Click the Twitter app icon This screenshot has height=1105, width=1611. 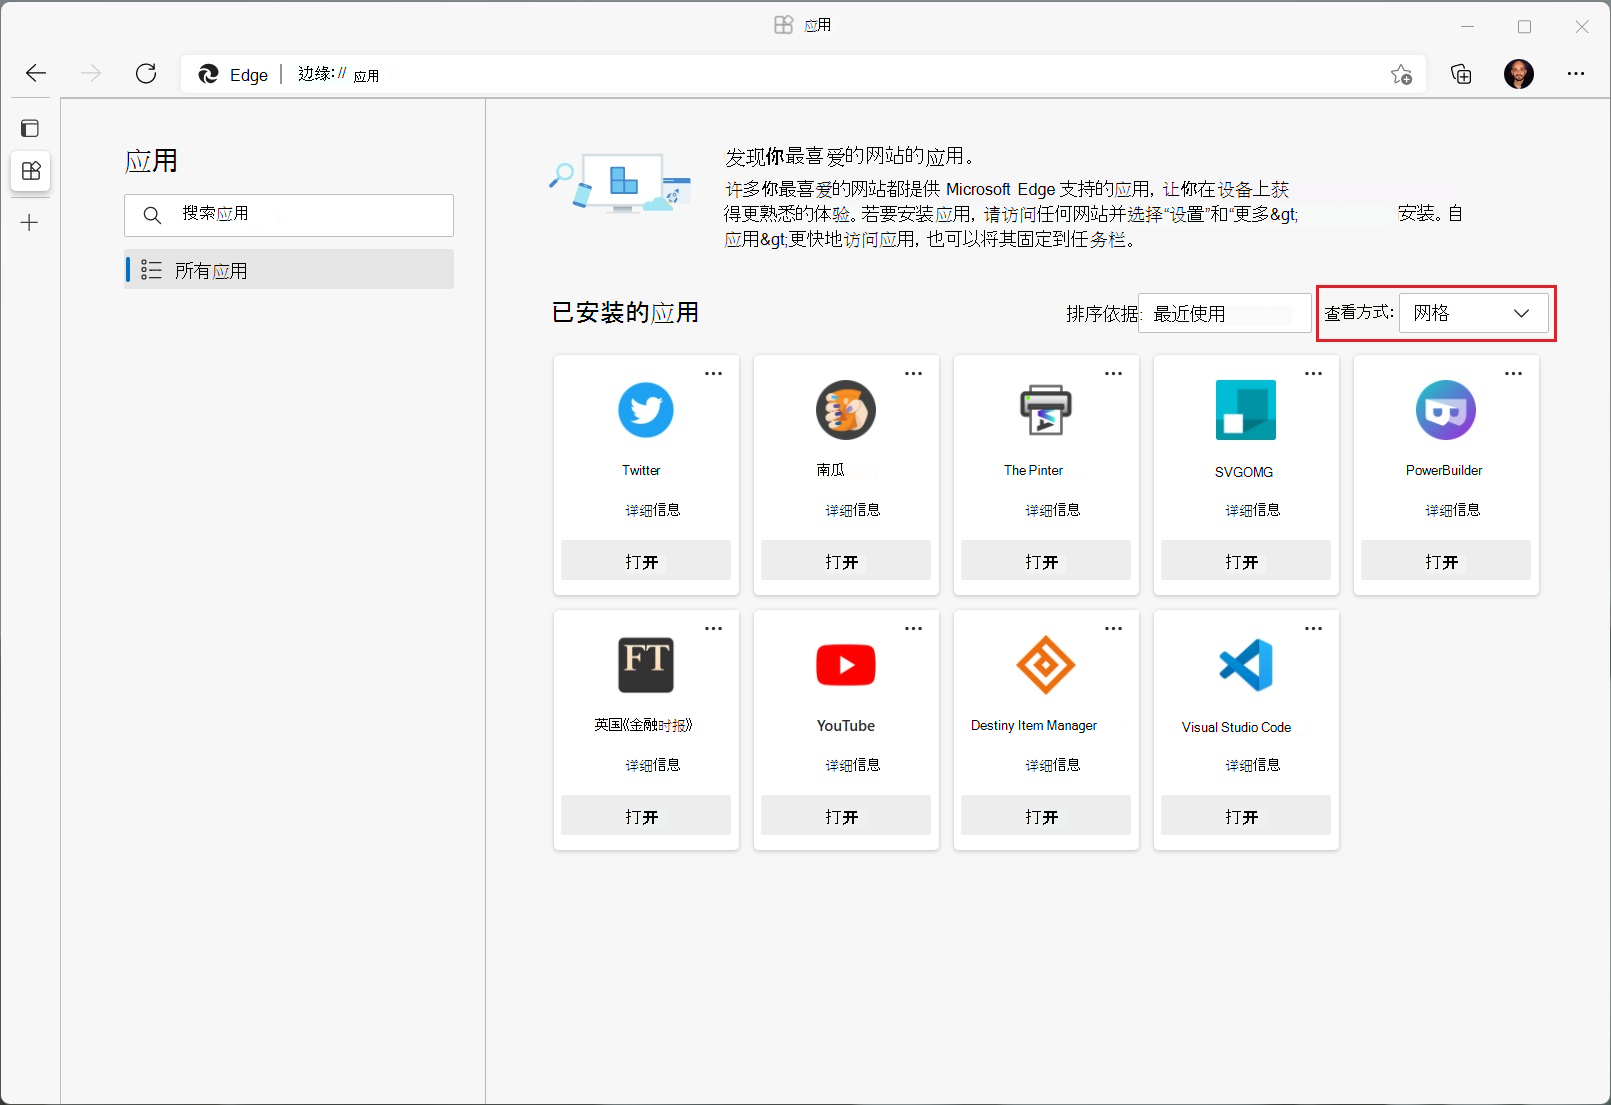[646, 410]
